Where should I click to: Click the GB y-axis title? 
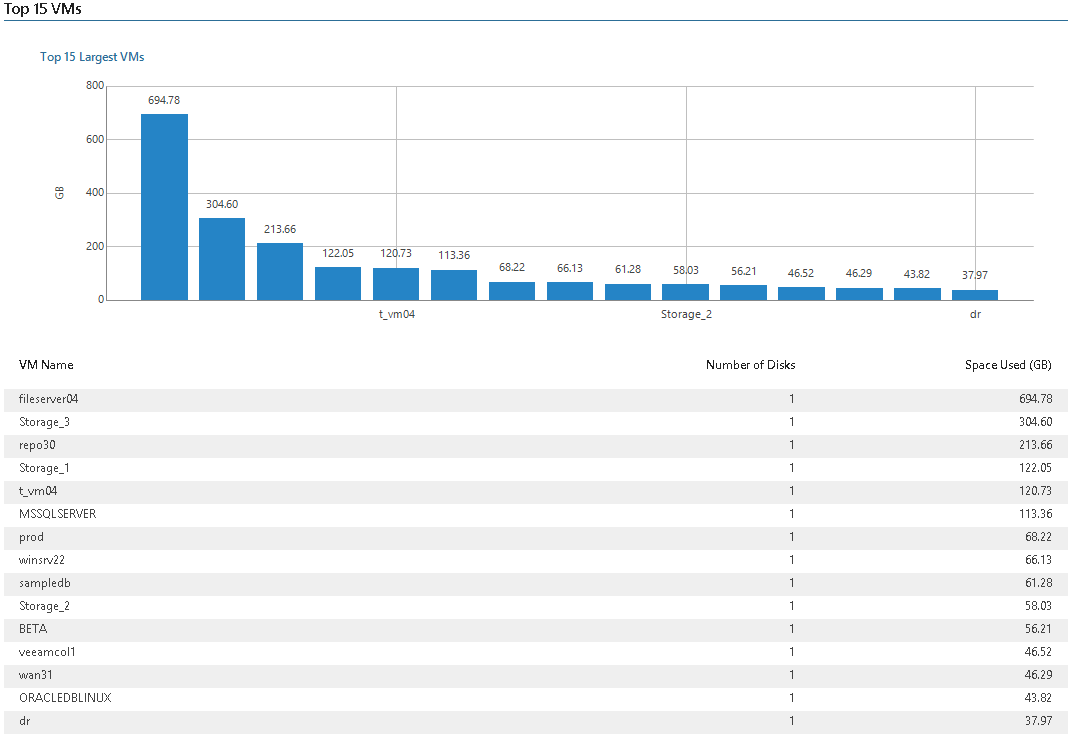click(60, 193)
